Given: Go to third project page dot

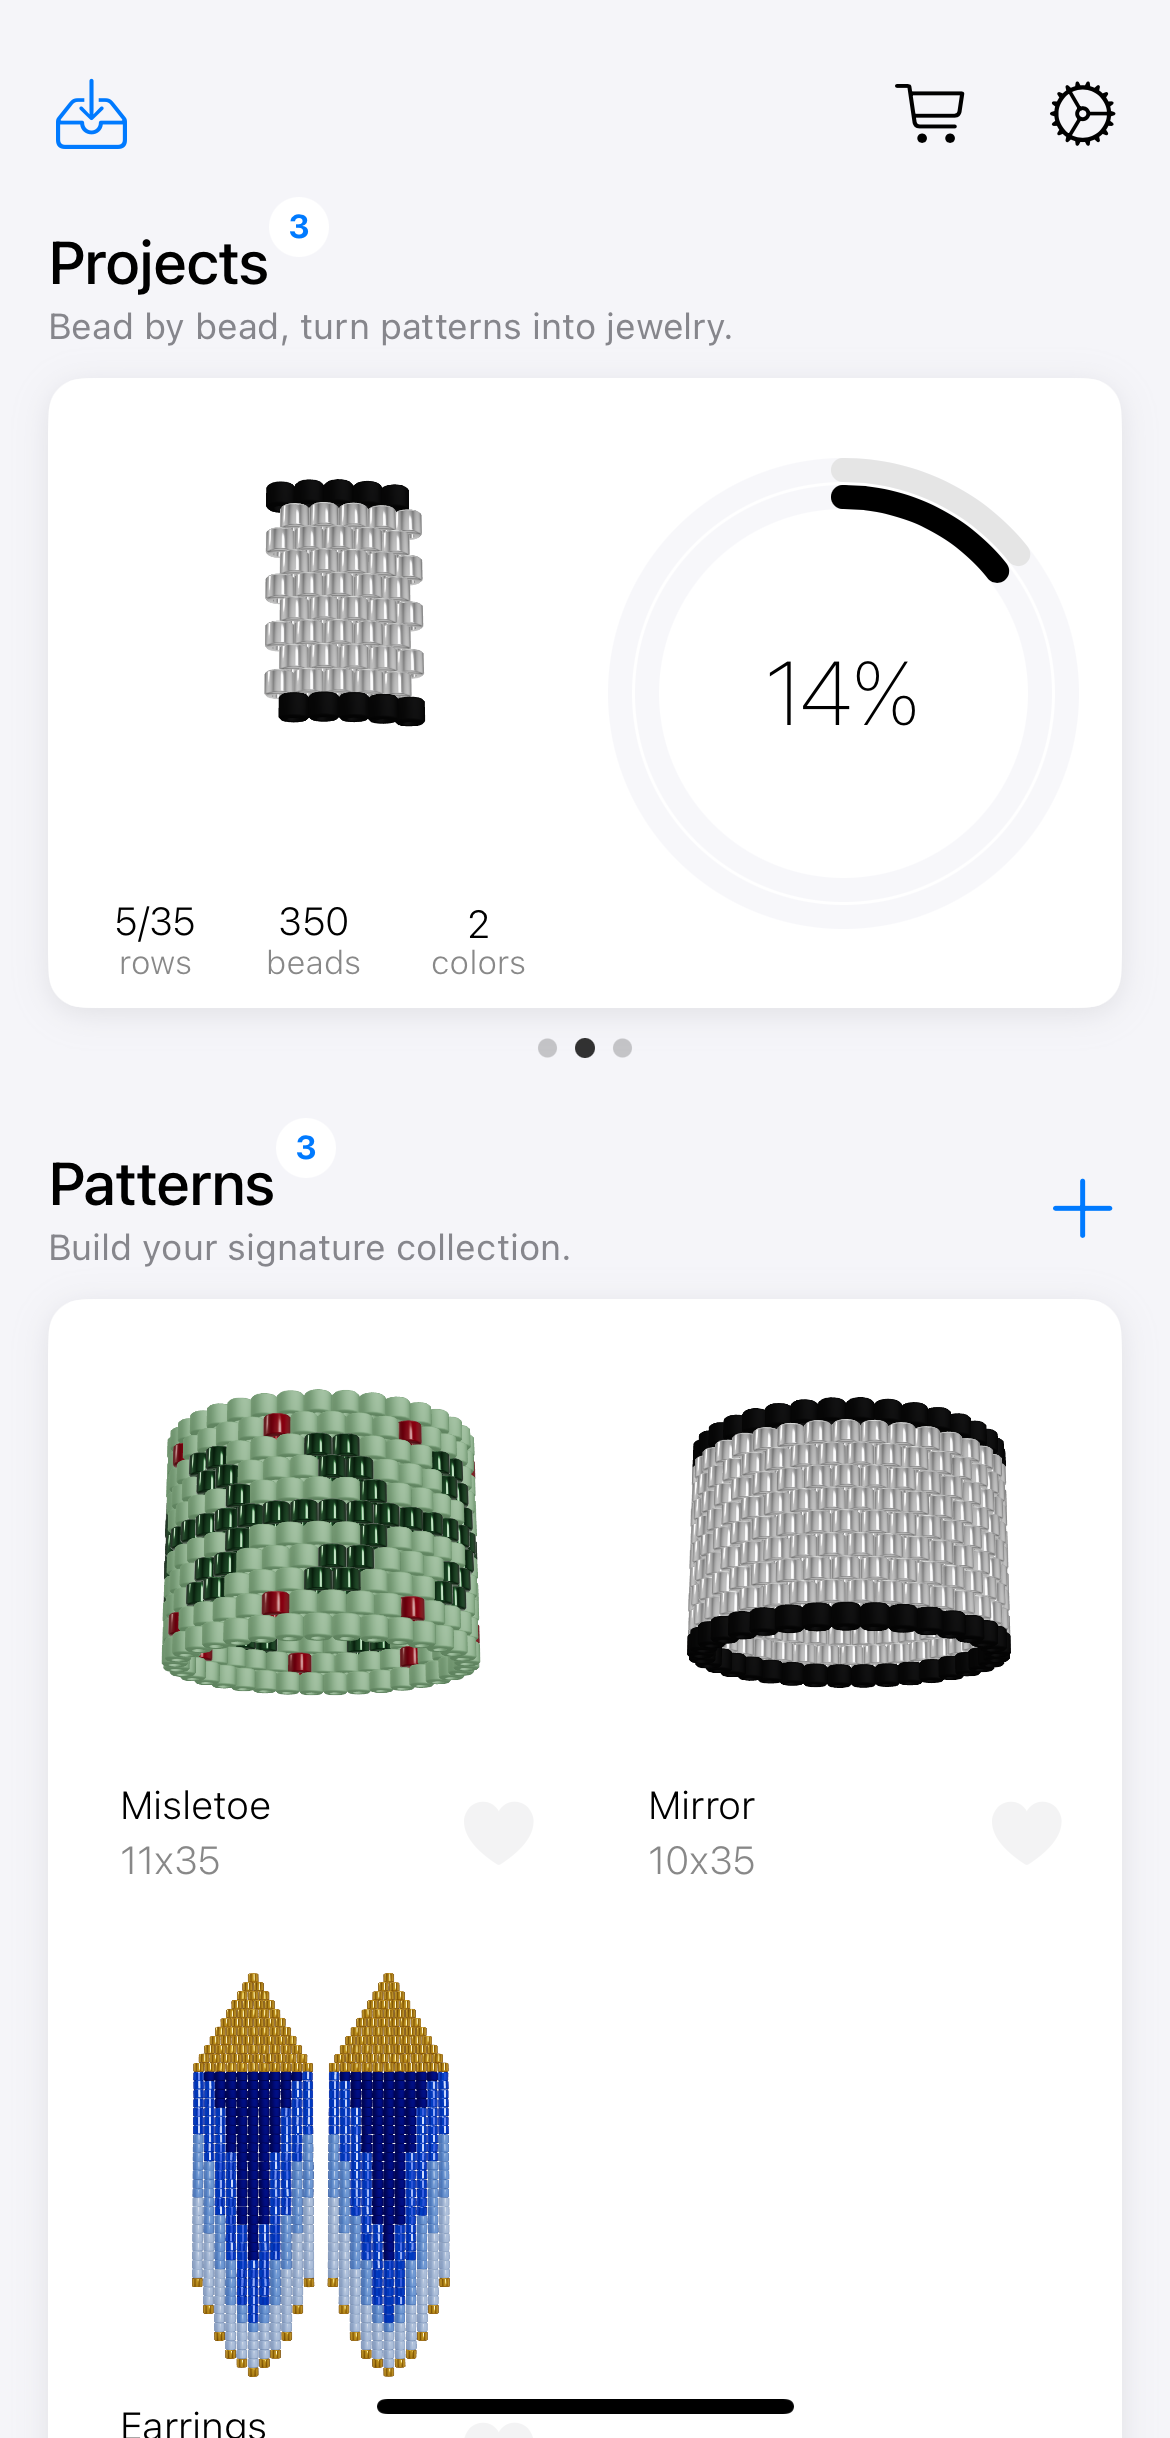Looking at the screenshot, I should point(622,1048).
